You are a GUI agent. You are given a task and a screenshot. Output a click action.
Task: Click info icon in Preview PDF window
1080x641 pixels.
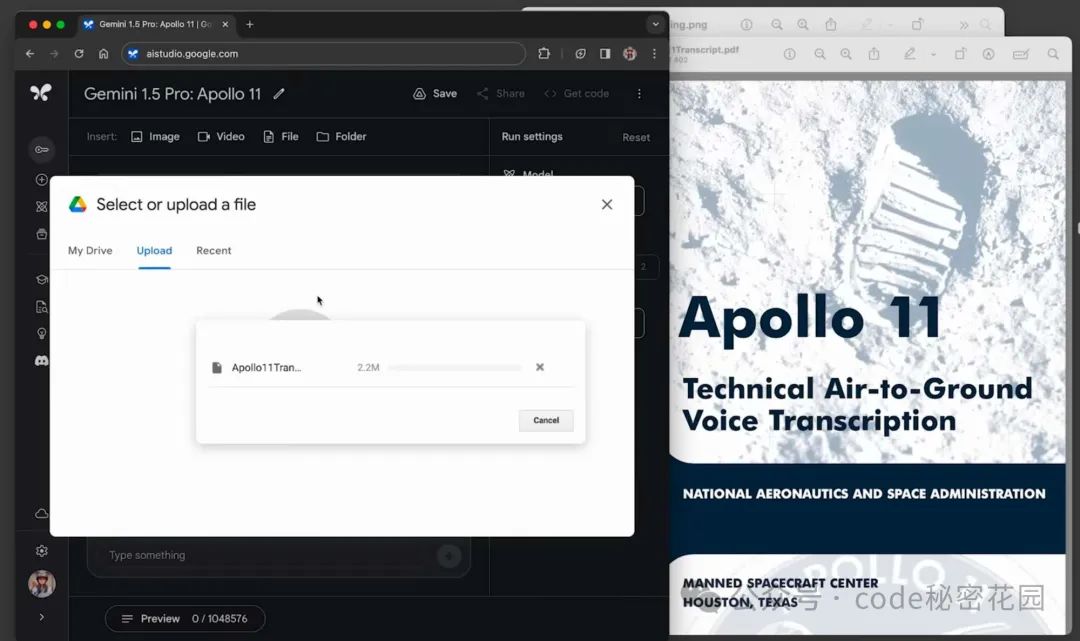click(789, 54)
